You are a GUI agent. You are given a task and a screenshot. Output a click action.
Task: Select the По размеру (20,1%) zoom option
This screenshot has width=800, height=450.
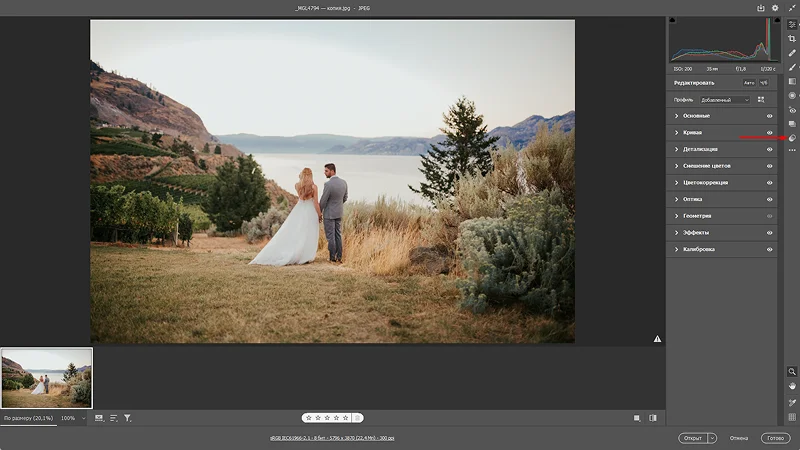29,418
